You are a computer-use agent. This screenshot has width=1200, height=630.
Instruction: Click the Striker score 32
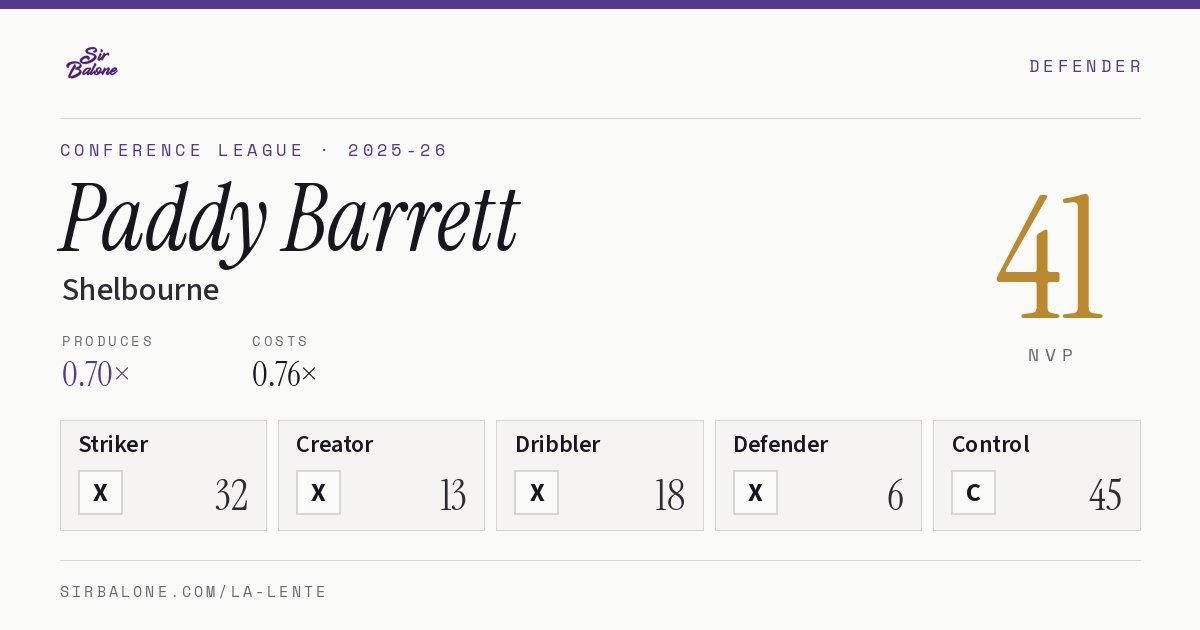click(x=231, y=495)
